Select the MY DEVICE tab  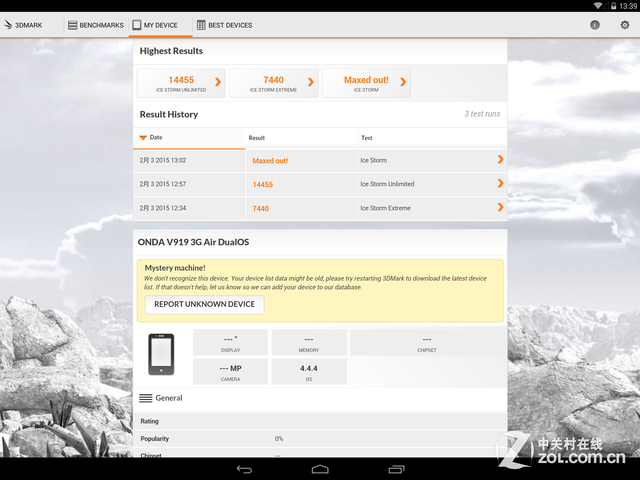(x=160, y=25)
